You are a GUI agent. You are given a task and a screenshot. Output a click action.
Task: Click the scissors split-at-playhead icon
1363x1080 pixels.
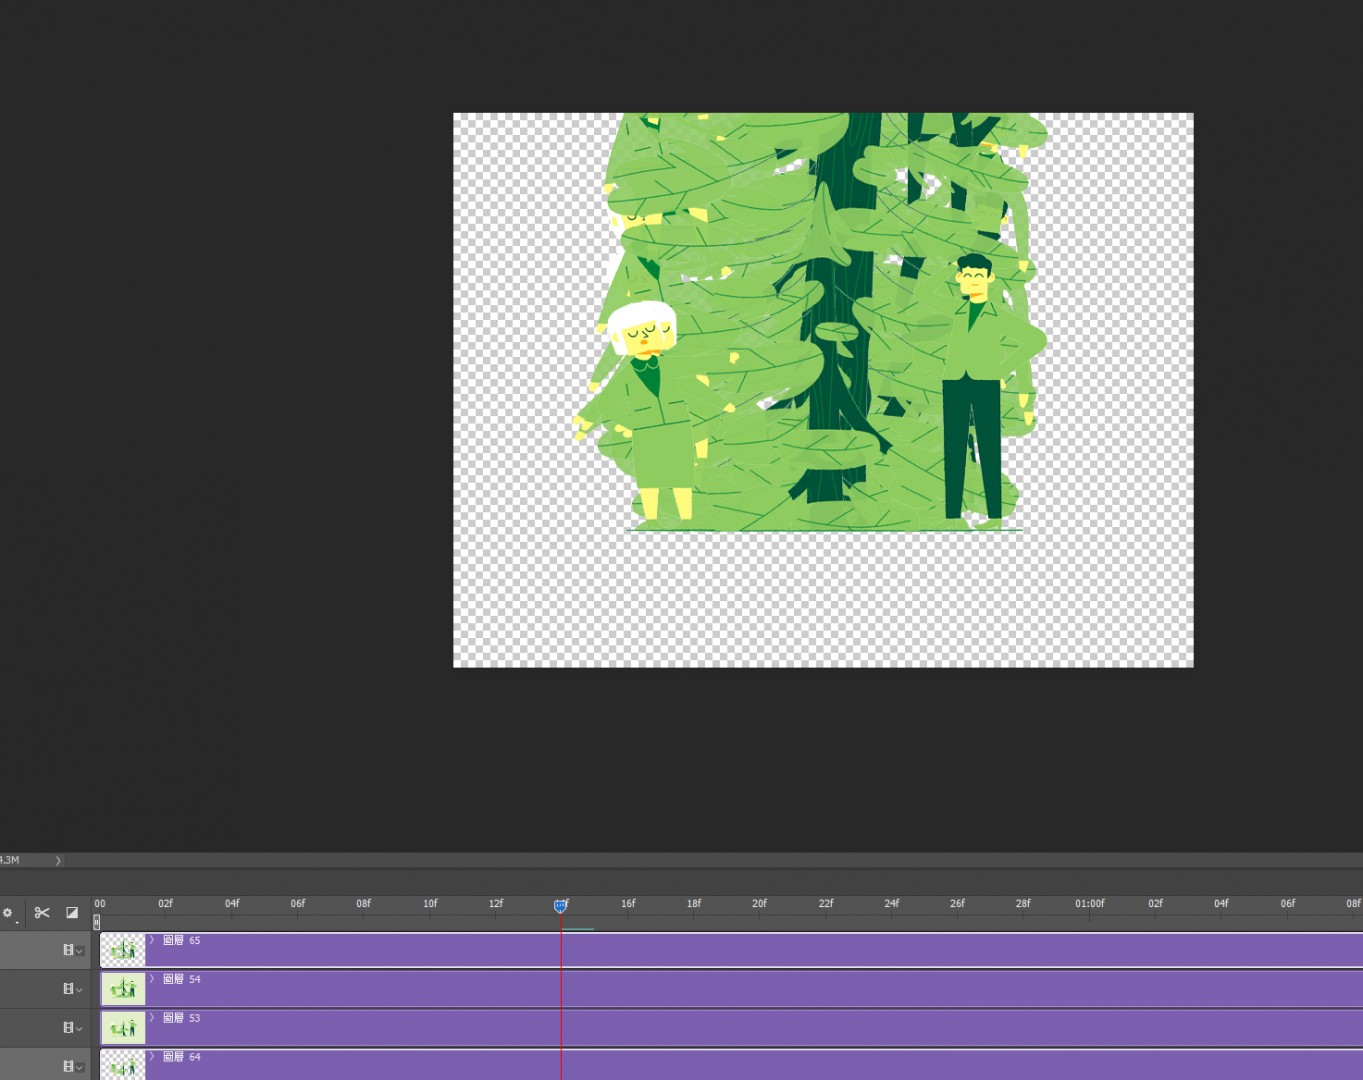pos(42,913)
